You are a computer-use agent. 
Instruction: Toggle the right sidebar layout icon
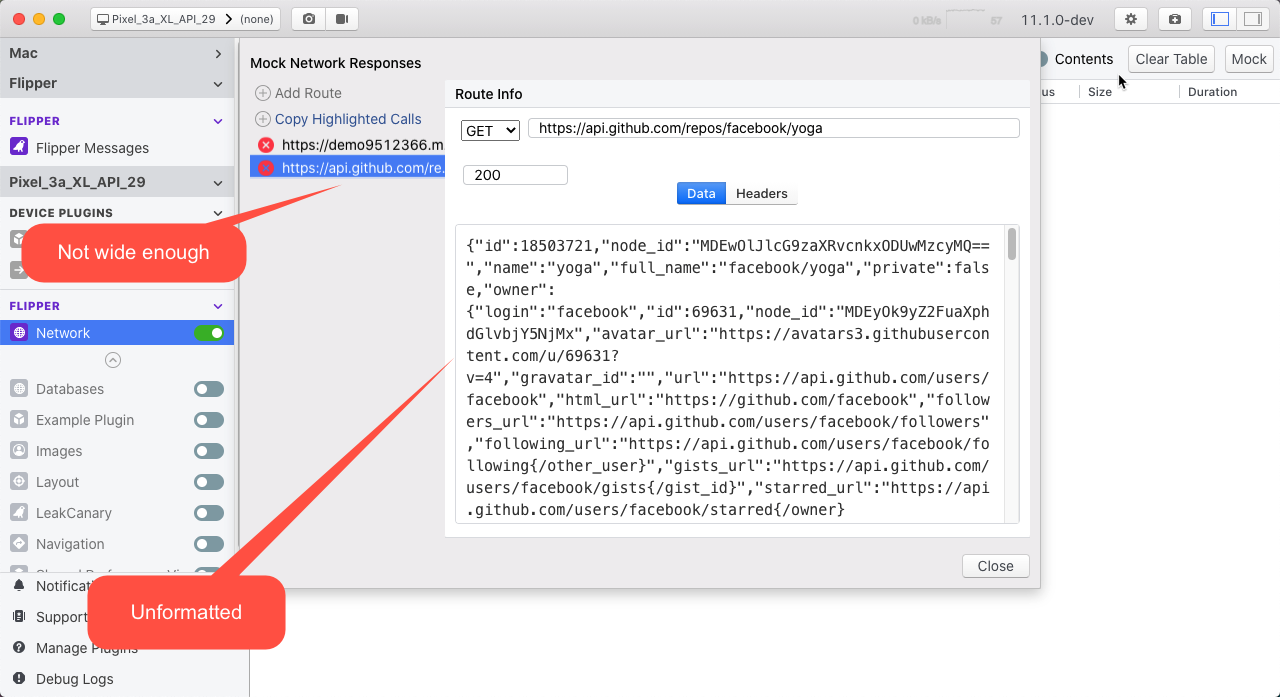coord(1251,19)
